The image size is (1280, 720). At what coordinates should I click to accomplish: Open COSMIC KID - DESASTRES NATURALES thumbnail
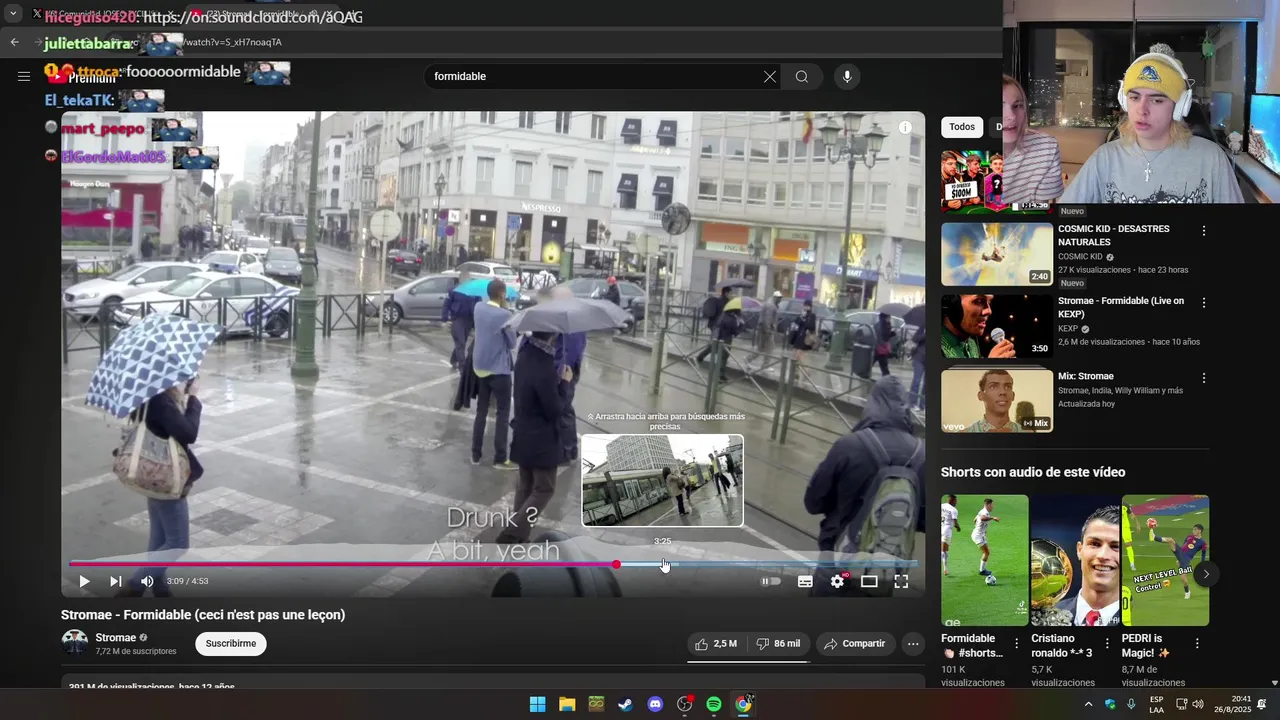tap(997, 254)
